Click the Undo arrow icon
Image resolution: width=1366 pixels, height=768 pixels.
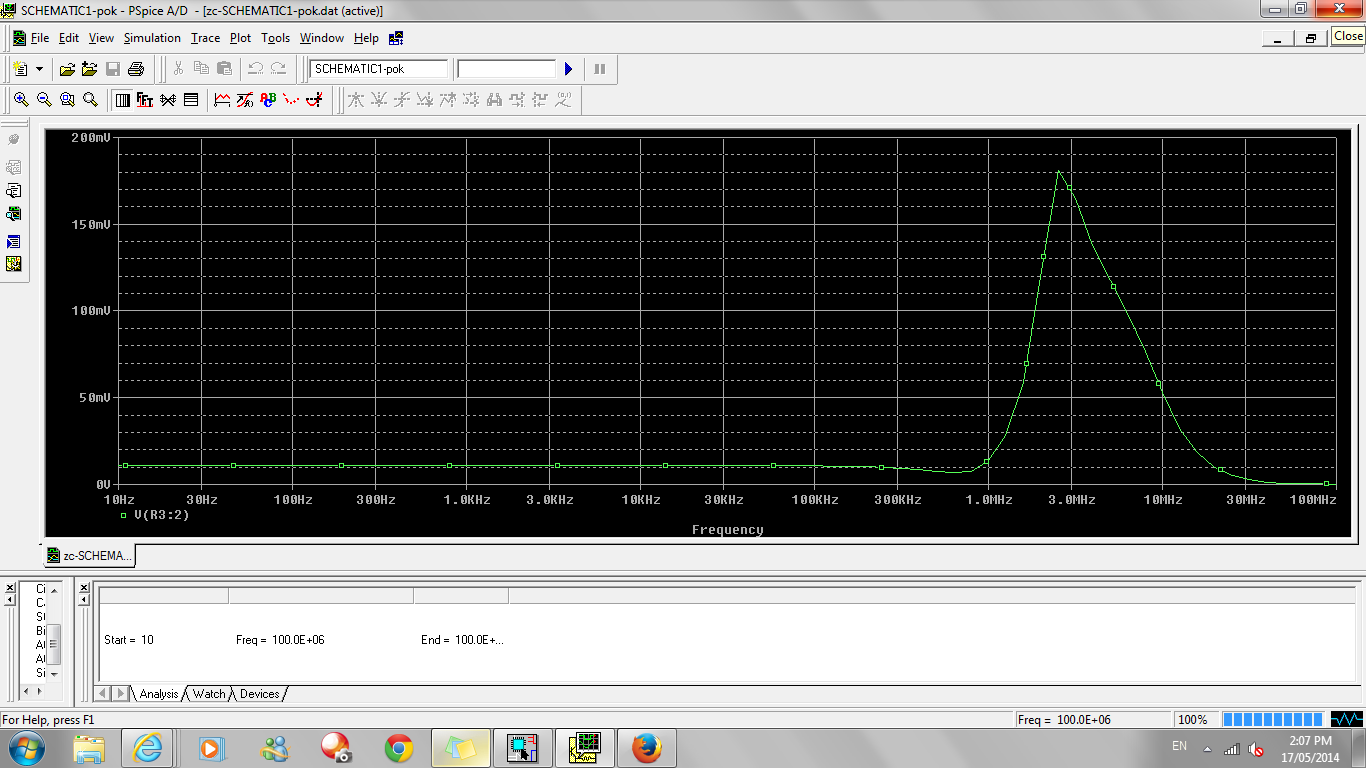point(255,69)
